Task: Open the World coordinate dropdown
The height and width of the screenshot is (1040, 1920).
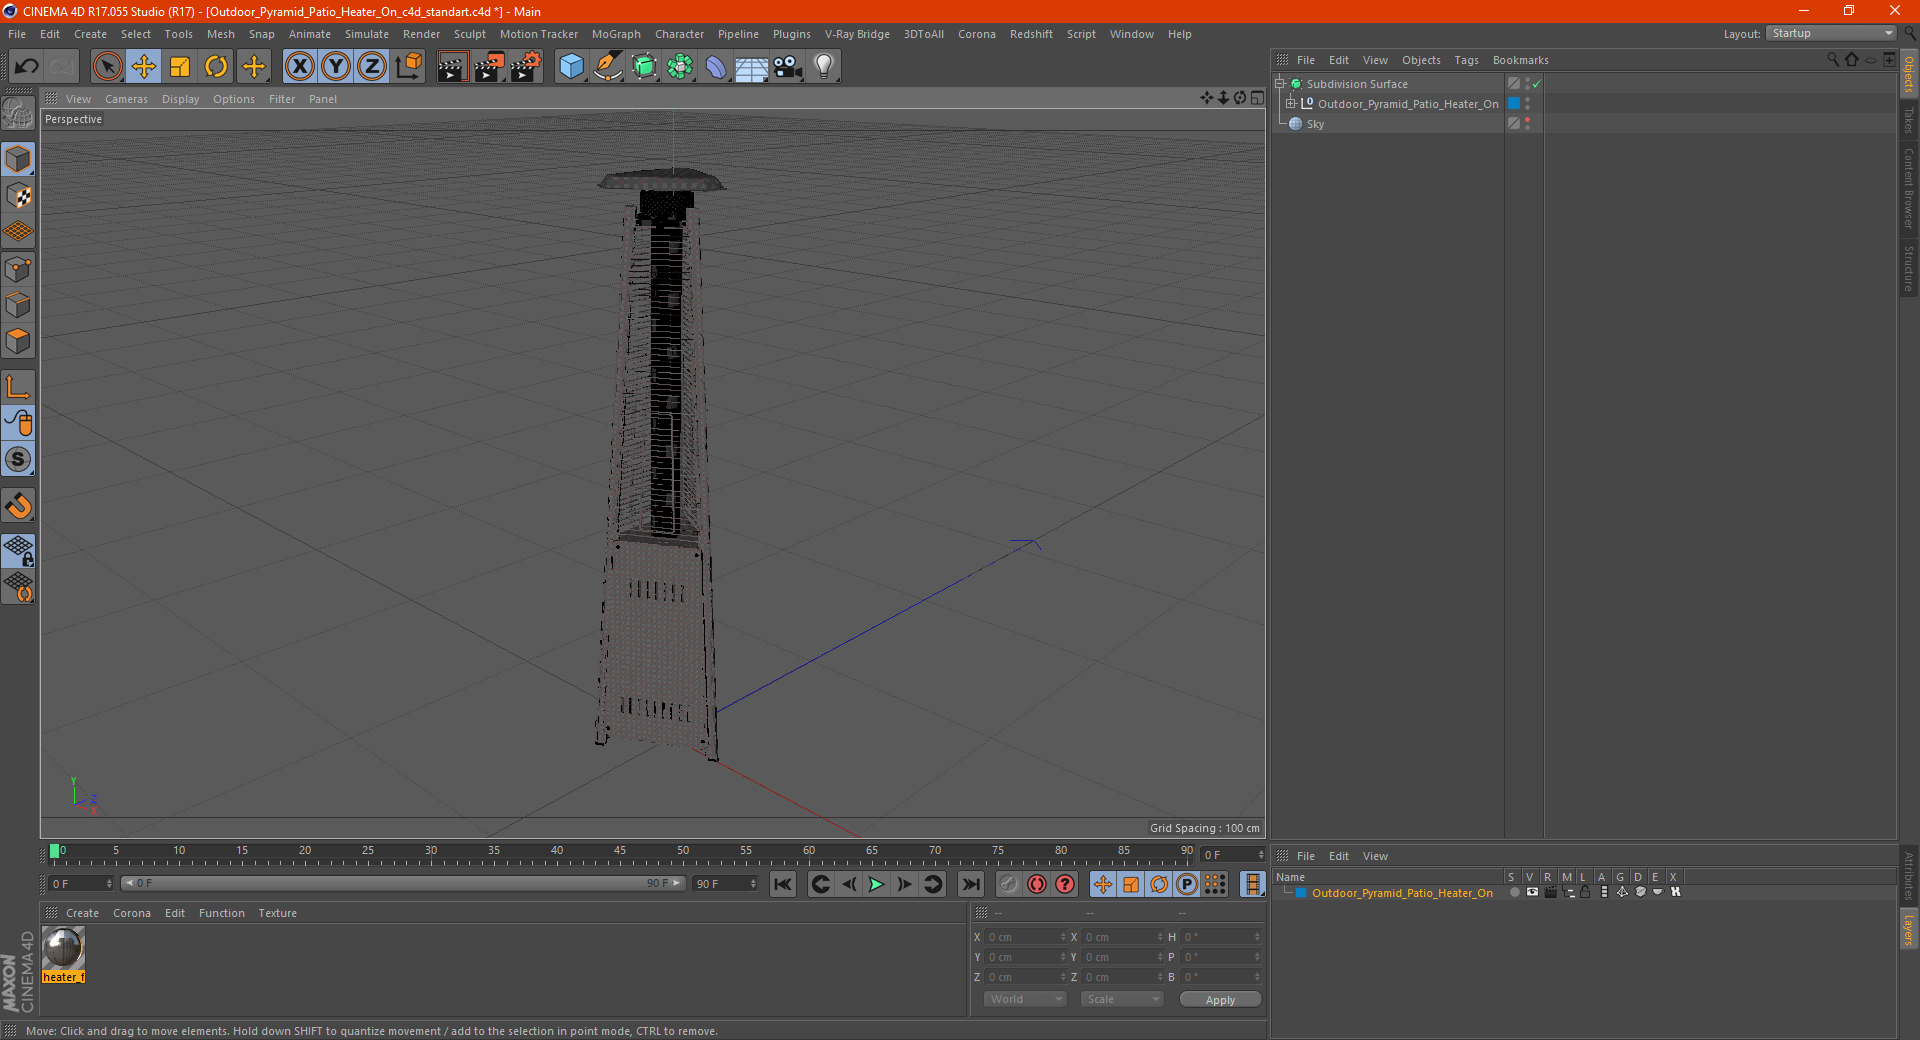Action: [1025, 999]
